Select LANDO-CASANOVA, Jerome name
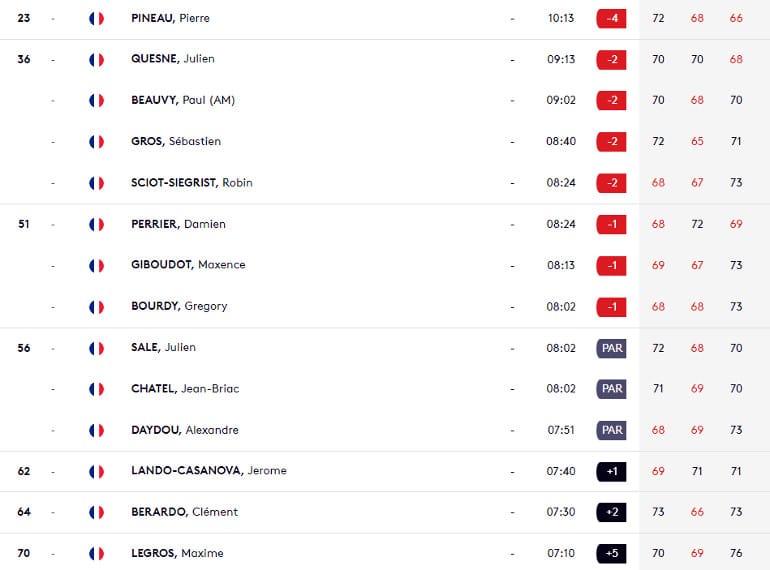Screen dimensions: 770x570 pos(209,471)
